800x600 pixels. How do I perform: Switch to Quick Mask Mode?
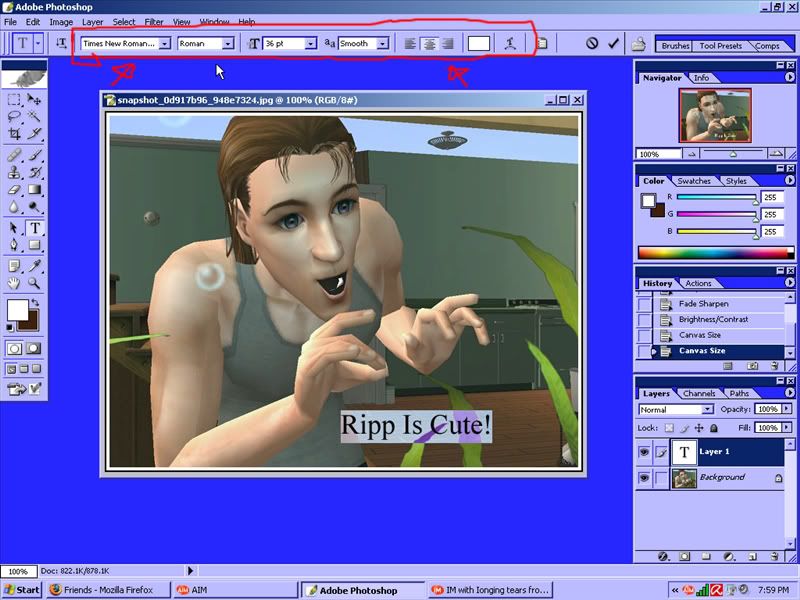point(34,349)
